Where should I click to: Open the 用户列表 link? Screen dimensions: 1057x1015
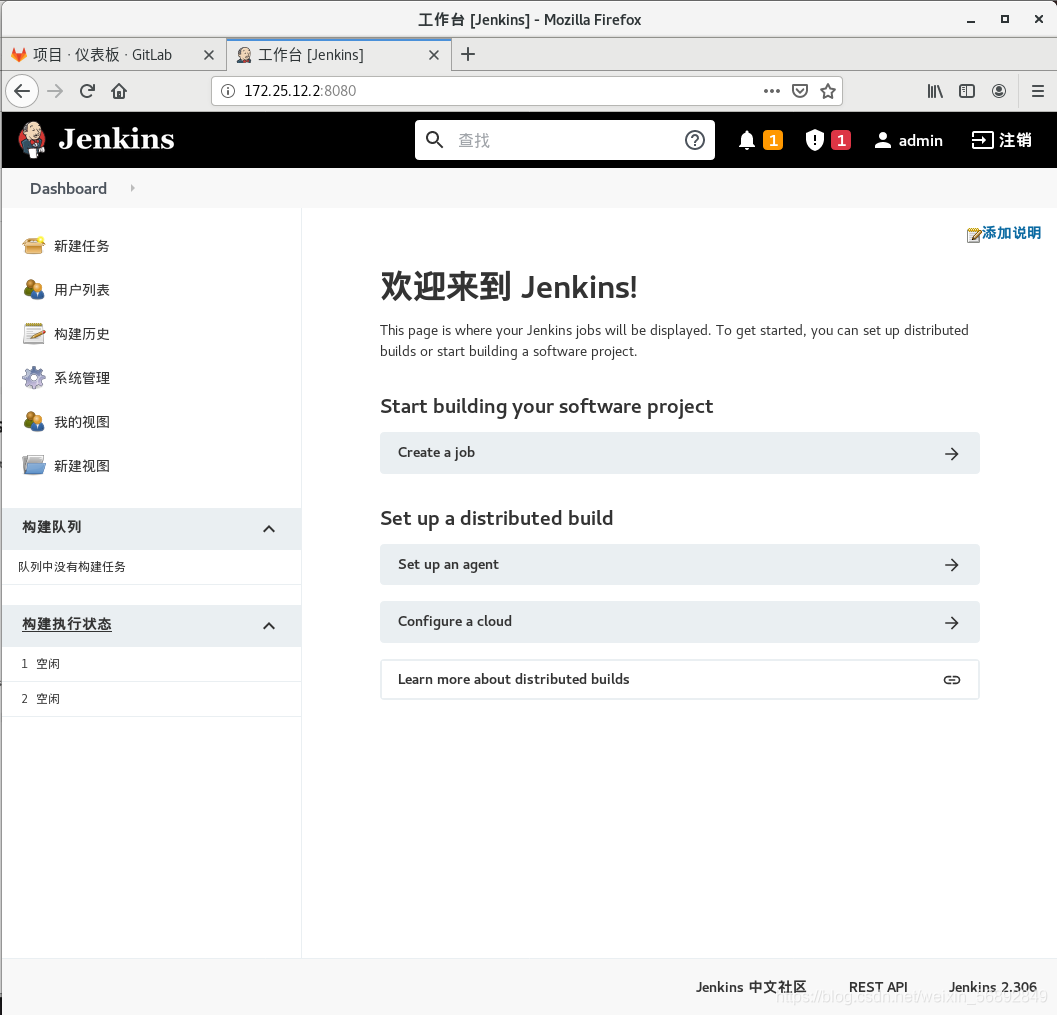tap(82, 290)
